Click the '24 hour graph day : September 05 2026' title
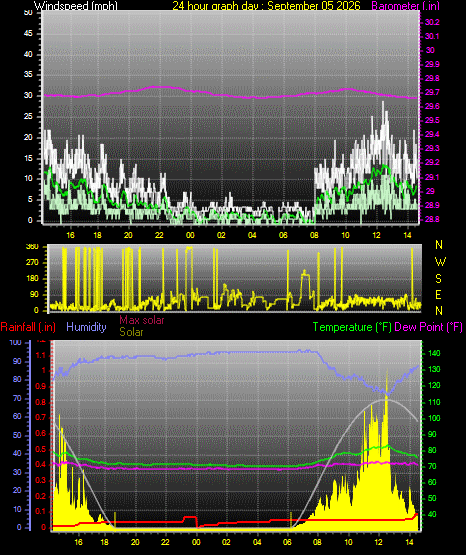This screenshot has width=466, height=555. coord(266,5)
